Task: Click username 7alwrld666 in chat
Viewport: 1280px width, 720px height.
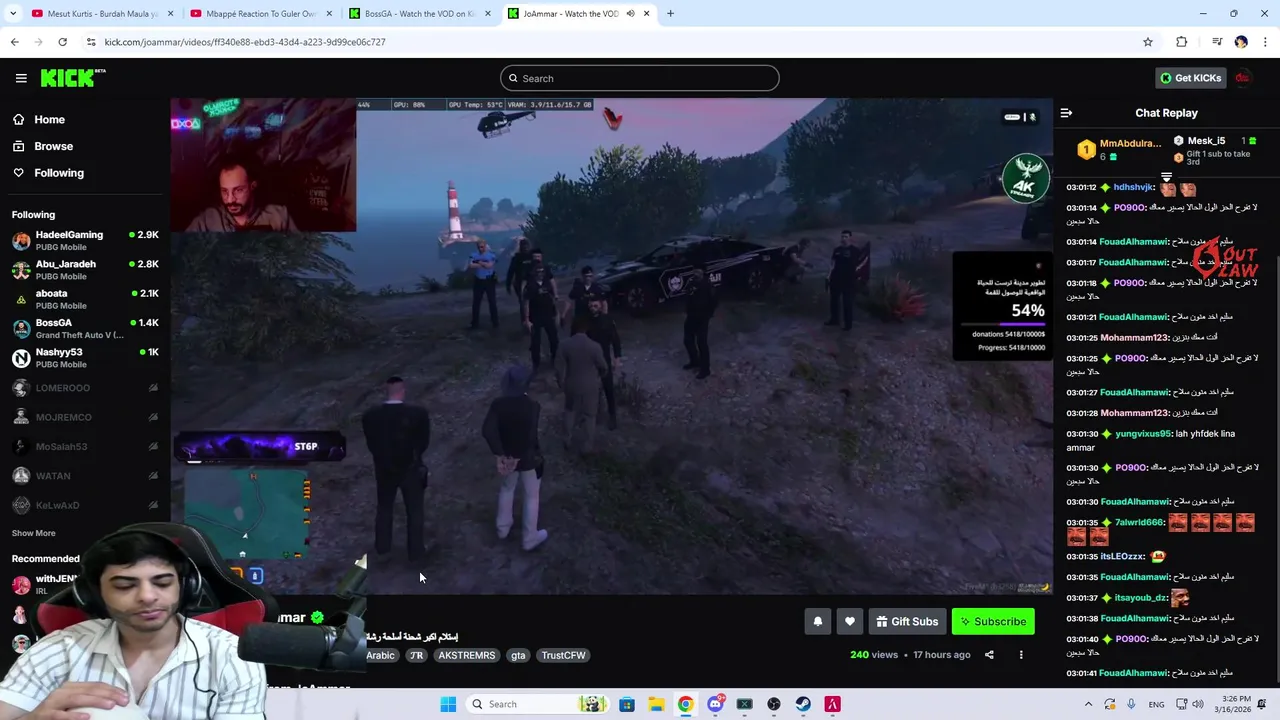Action: coord(1139,522)
